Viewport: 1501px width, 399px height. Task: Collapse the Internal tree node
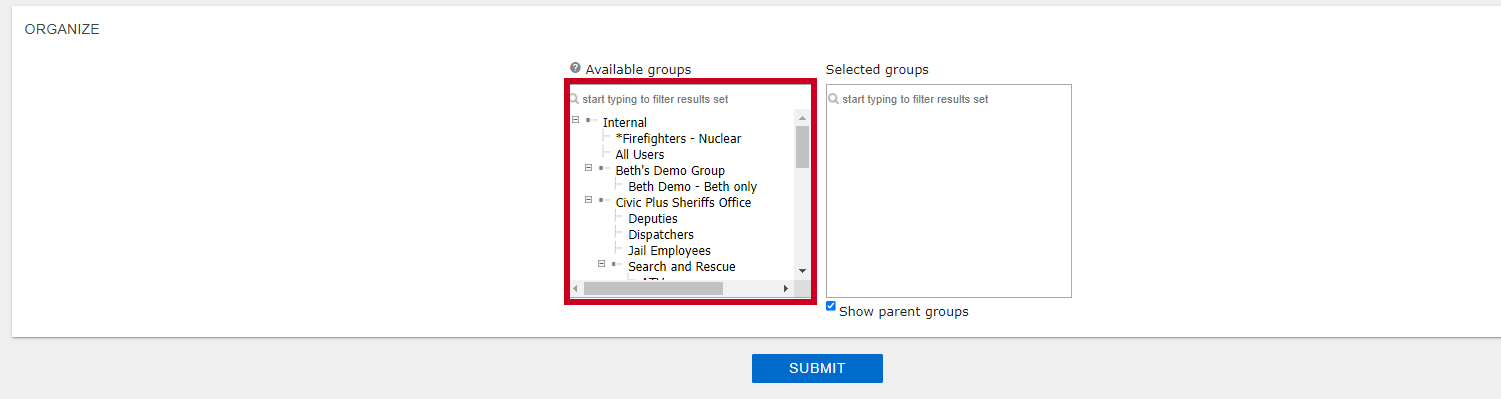pyautogui.click(x=575, y=120)
